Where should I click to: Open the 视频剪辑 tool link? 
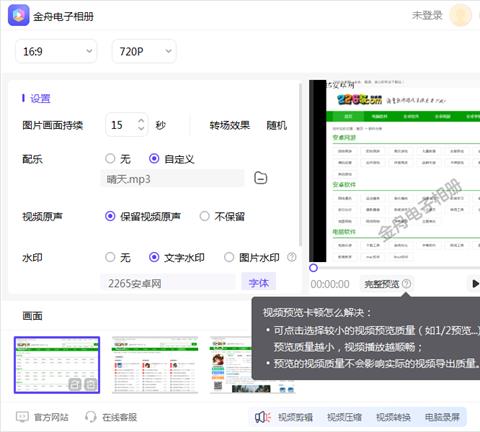pyautogui.click(x=295, y=417)
